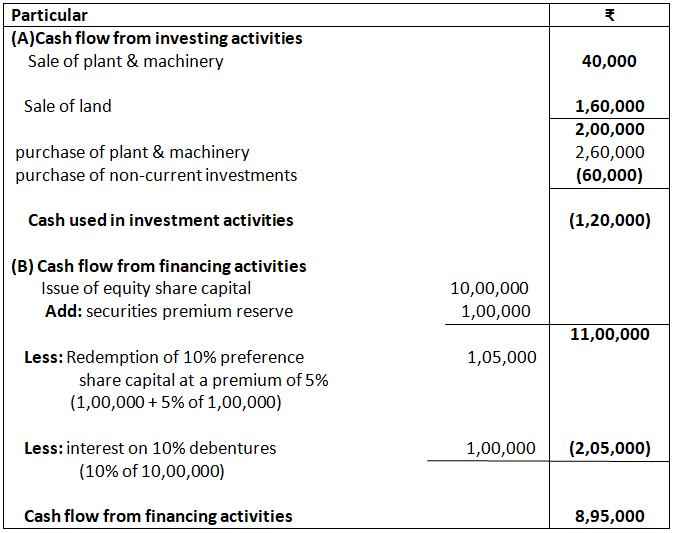Select 'purchase of non-current investments' row
Image resolution: width=674 pixels, height=533 pixels.
156,175
